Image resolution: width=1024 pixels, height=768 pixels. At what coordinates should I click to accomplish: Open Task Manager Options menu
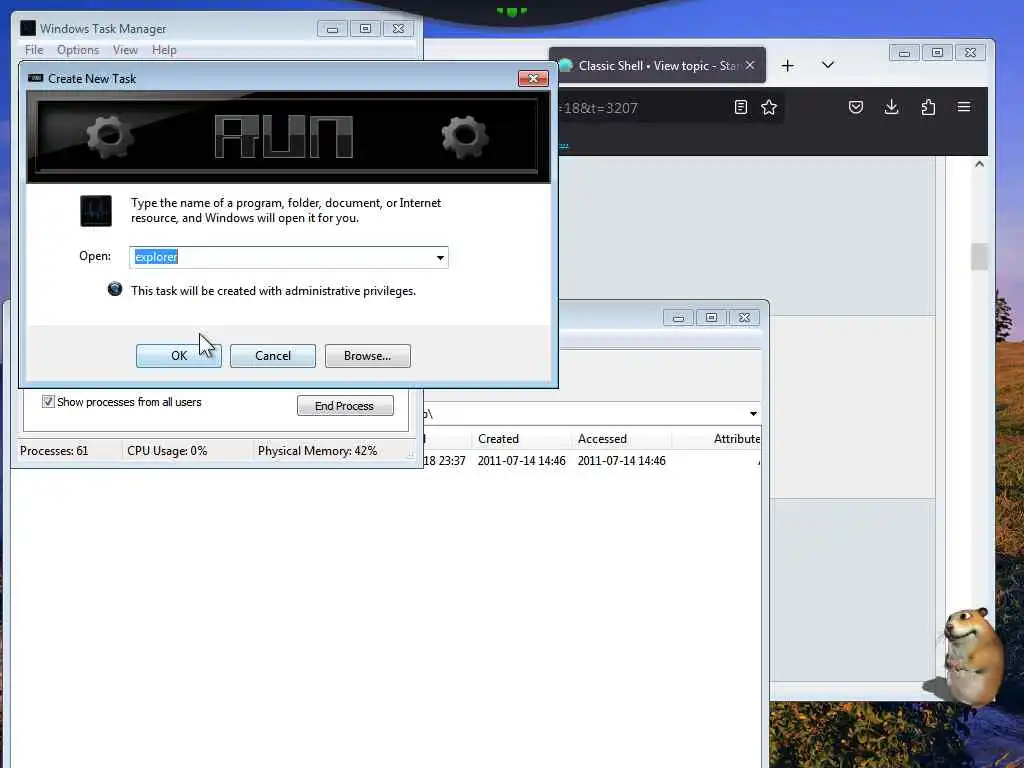coord(78,50)
